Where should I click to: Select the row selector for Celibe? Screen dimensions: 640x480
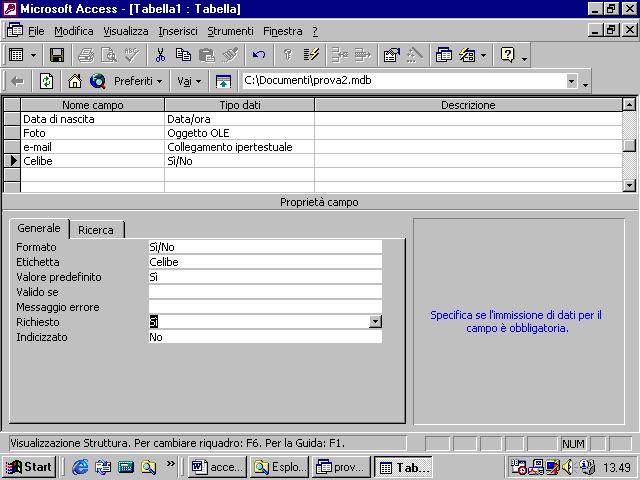12,161
